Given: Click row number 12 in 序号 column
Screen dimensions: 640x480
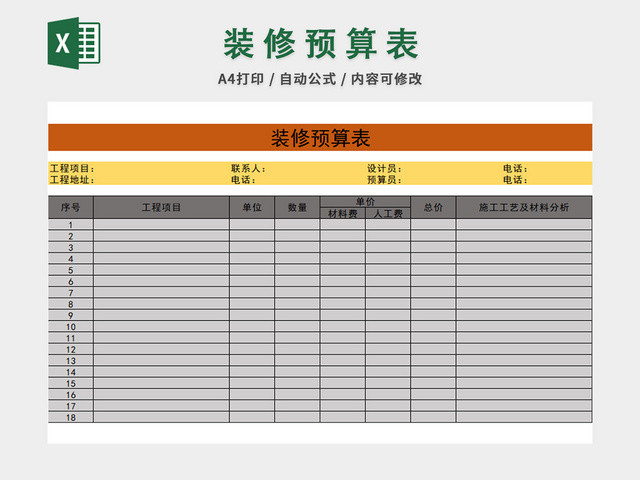Looking at the screenshot, I should (71, 349).
